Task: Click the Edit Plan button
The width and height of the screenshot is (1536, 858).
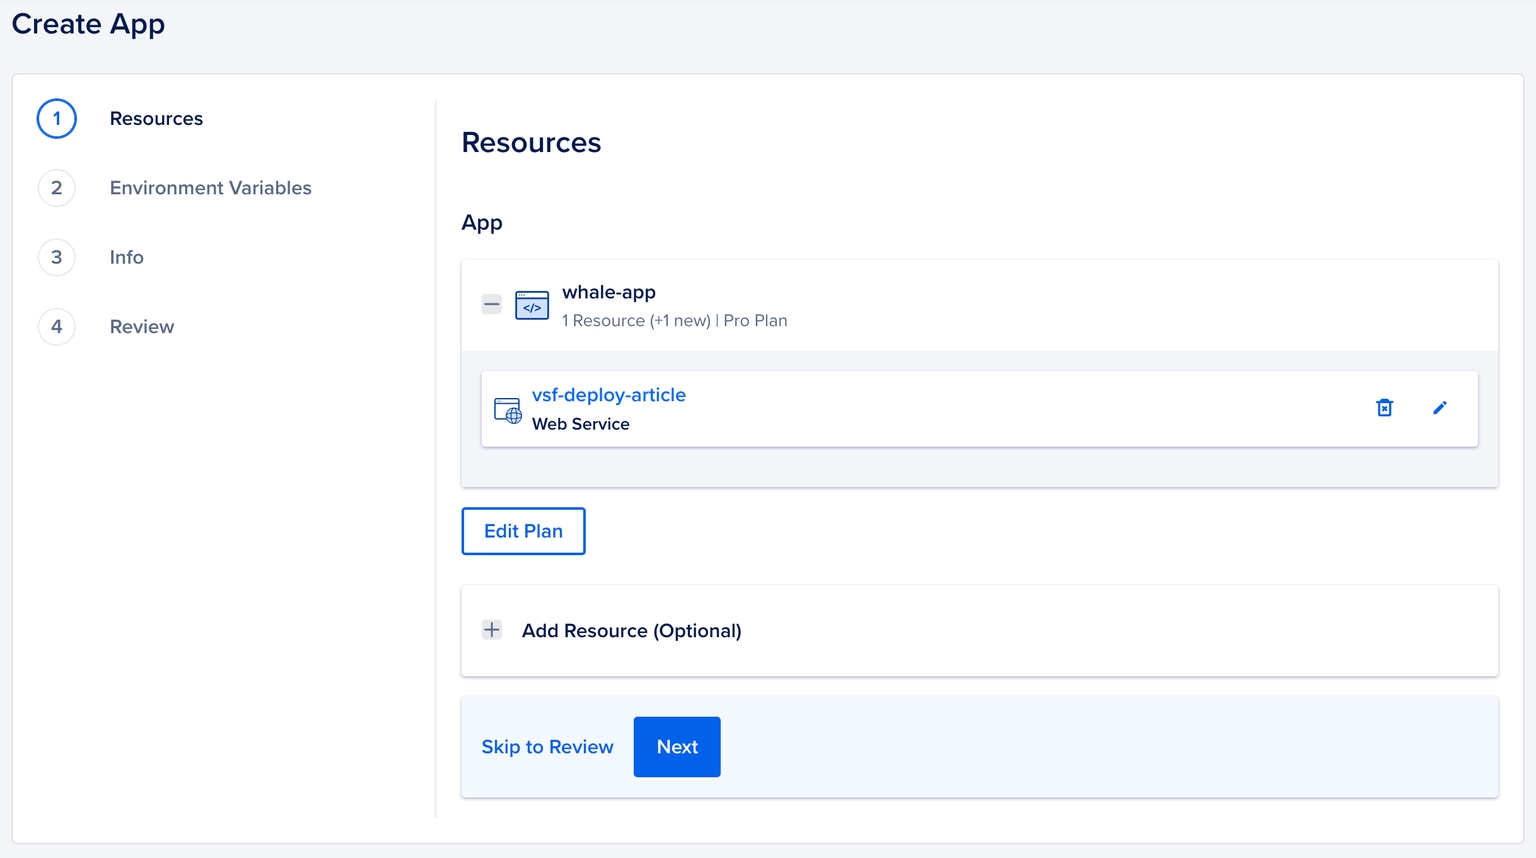Action: tap(523, 531)
